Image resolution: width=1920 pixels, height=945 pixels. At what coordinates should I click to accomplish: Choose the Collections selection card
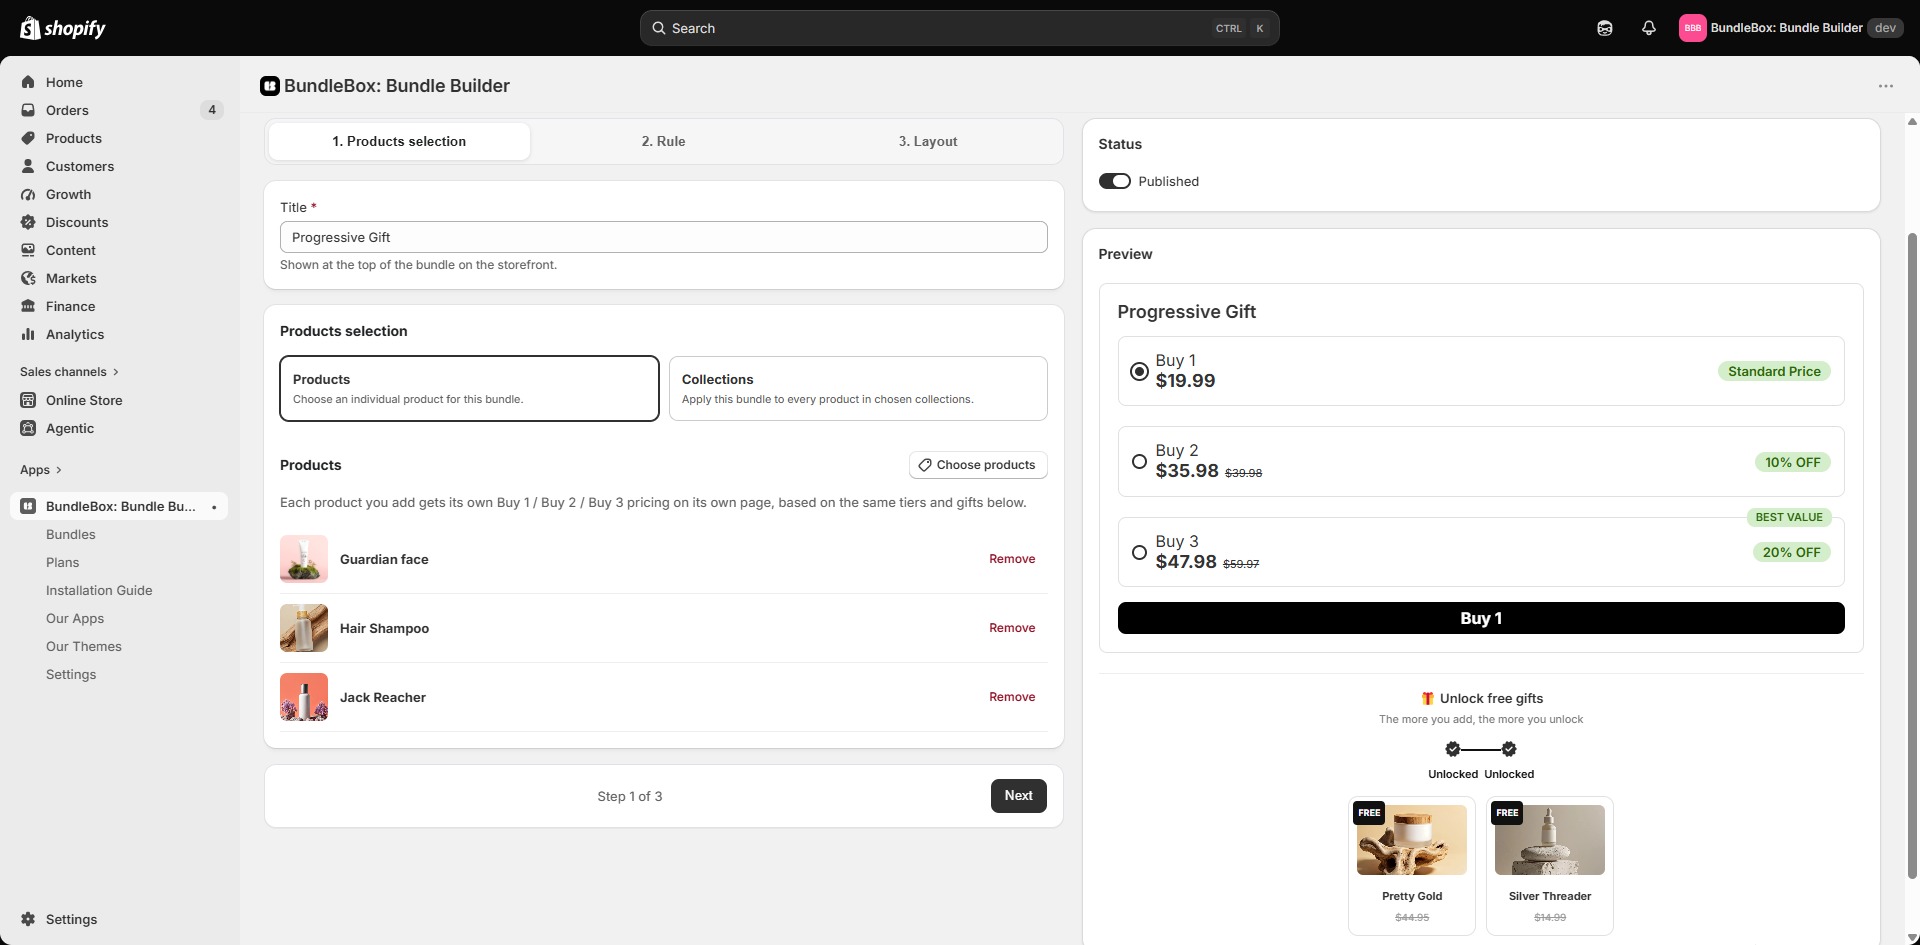[858, 388]
